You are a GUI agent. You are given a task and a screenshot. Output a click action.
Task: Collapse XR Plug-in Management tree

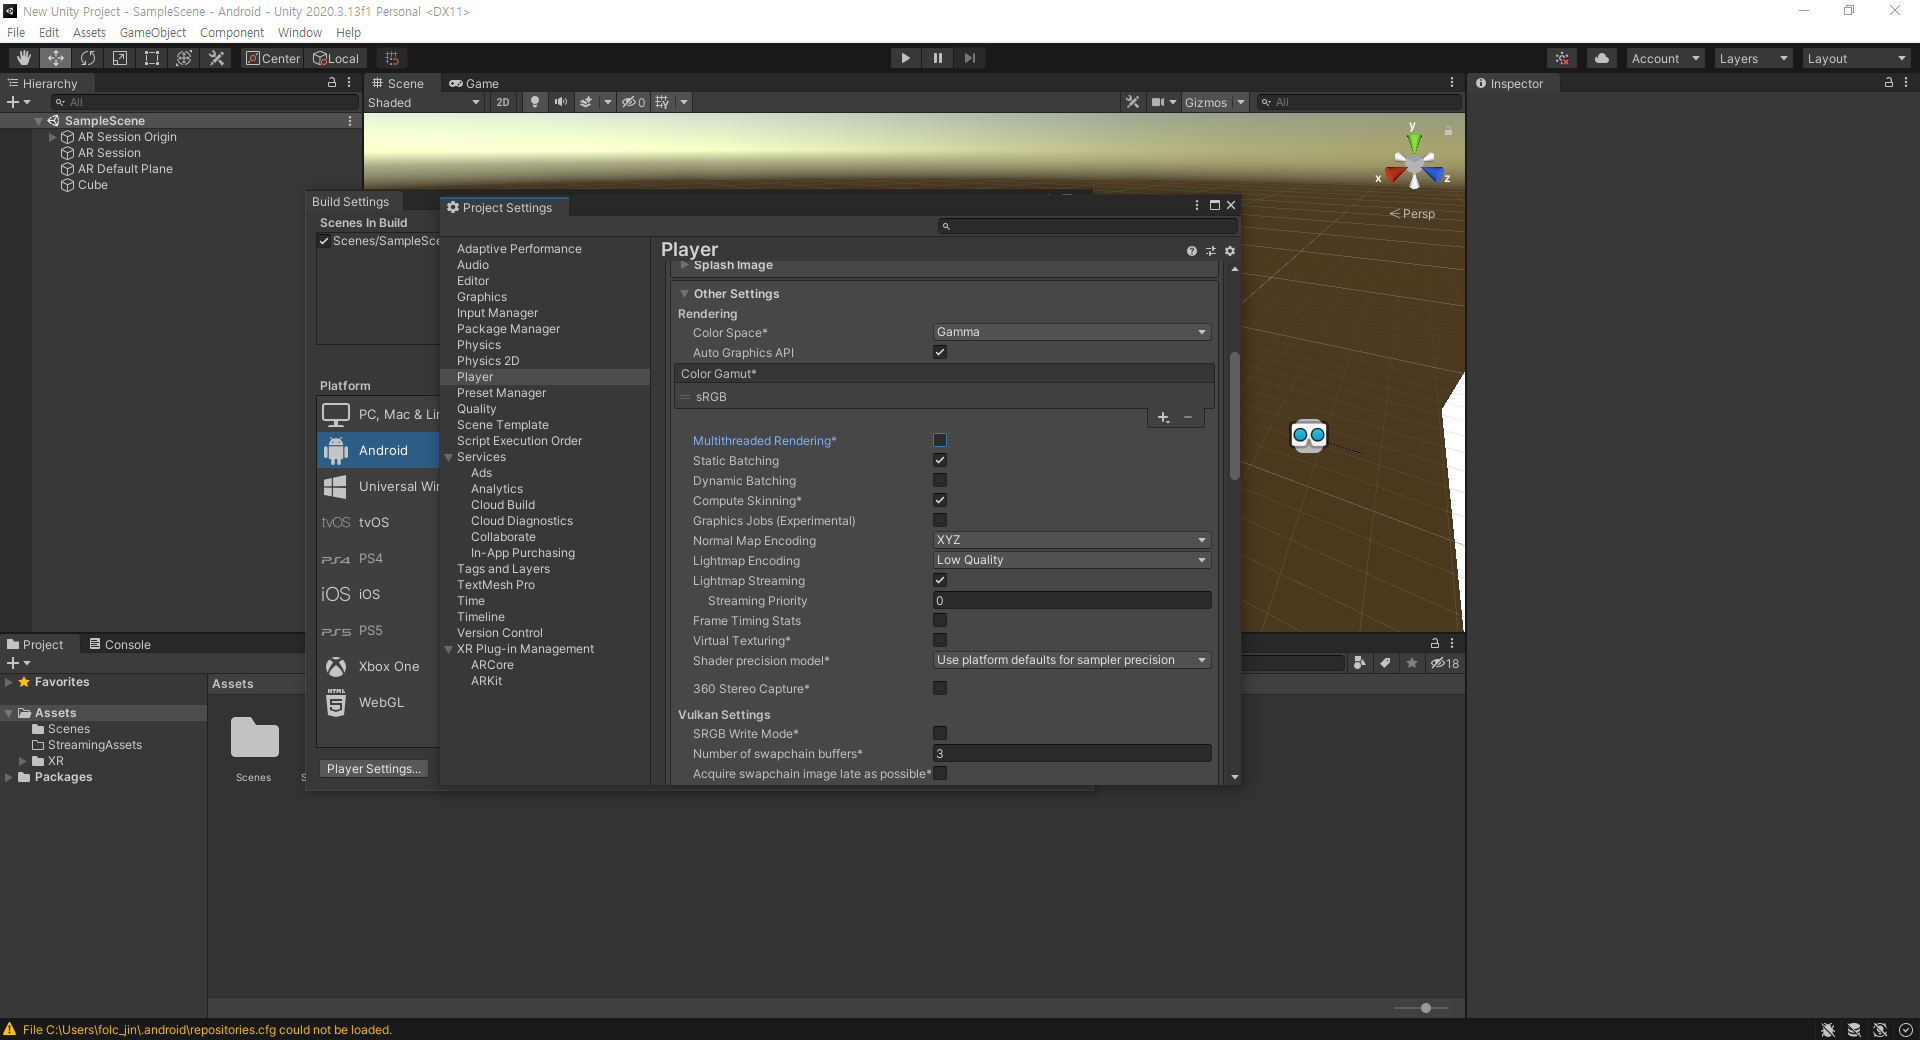tap(449, 649)
